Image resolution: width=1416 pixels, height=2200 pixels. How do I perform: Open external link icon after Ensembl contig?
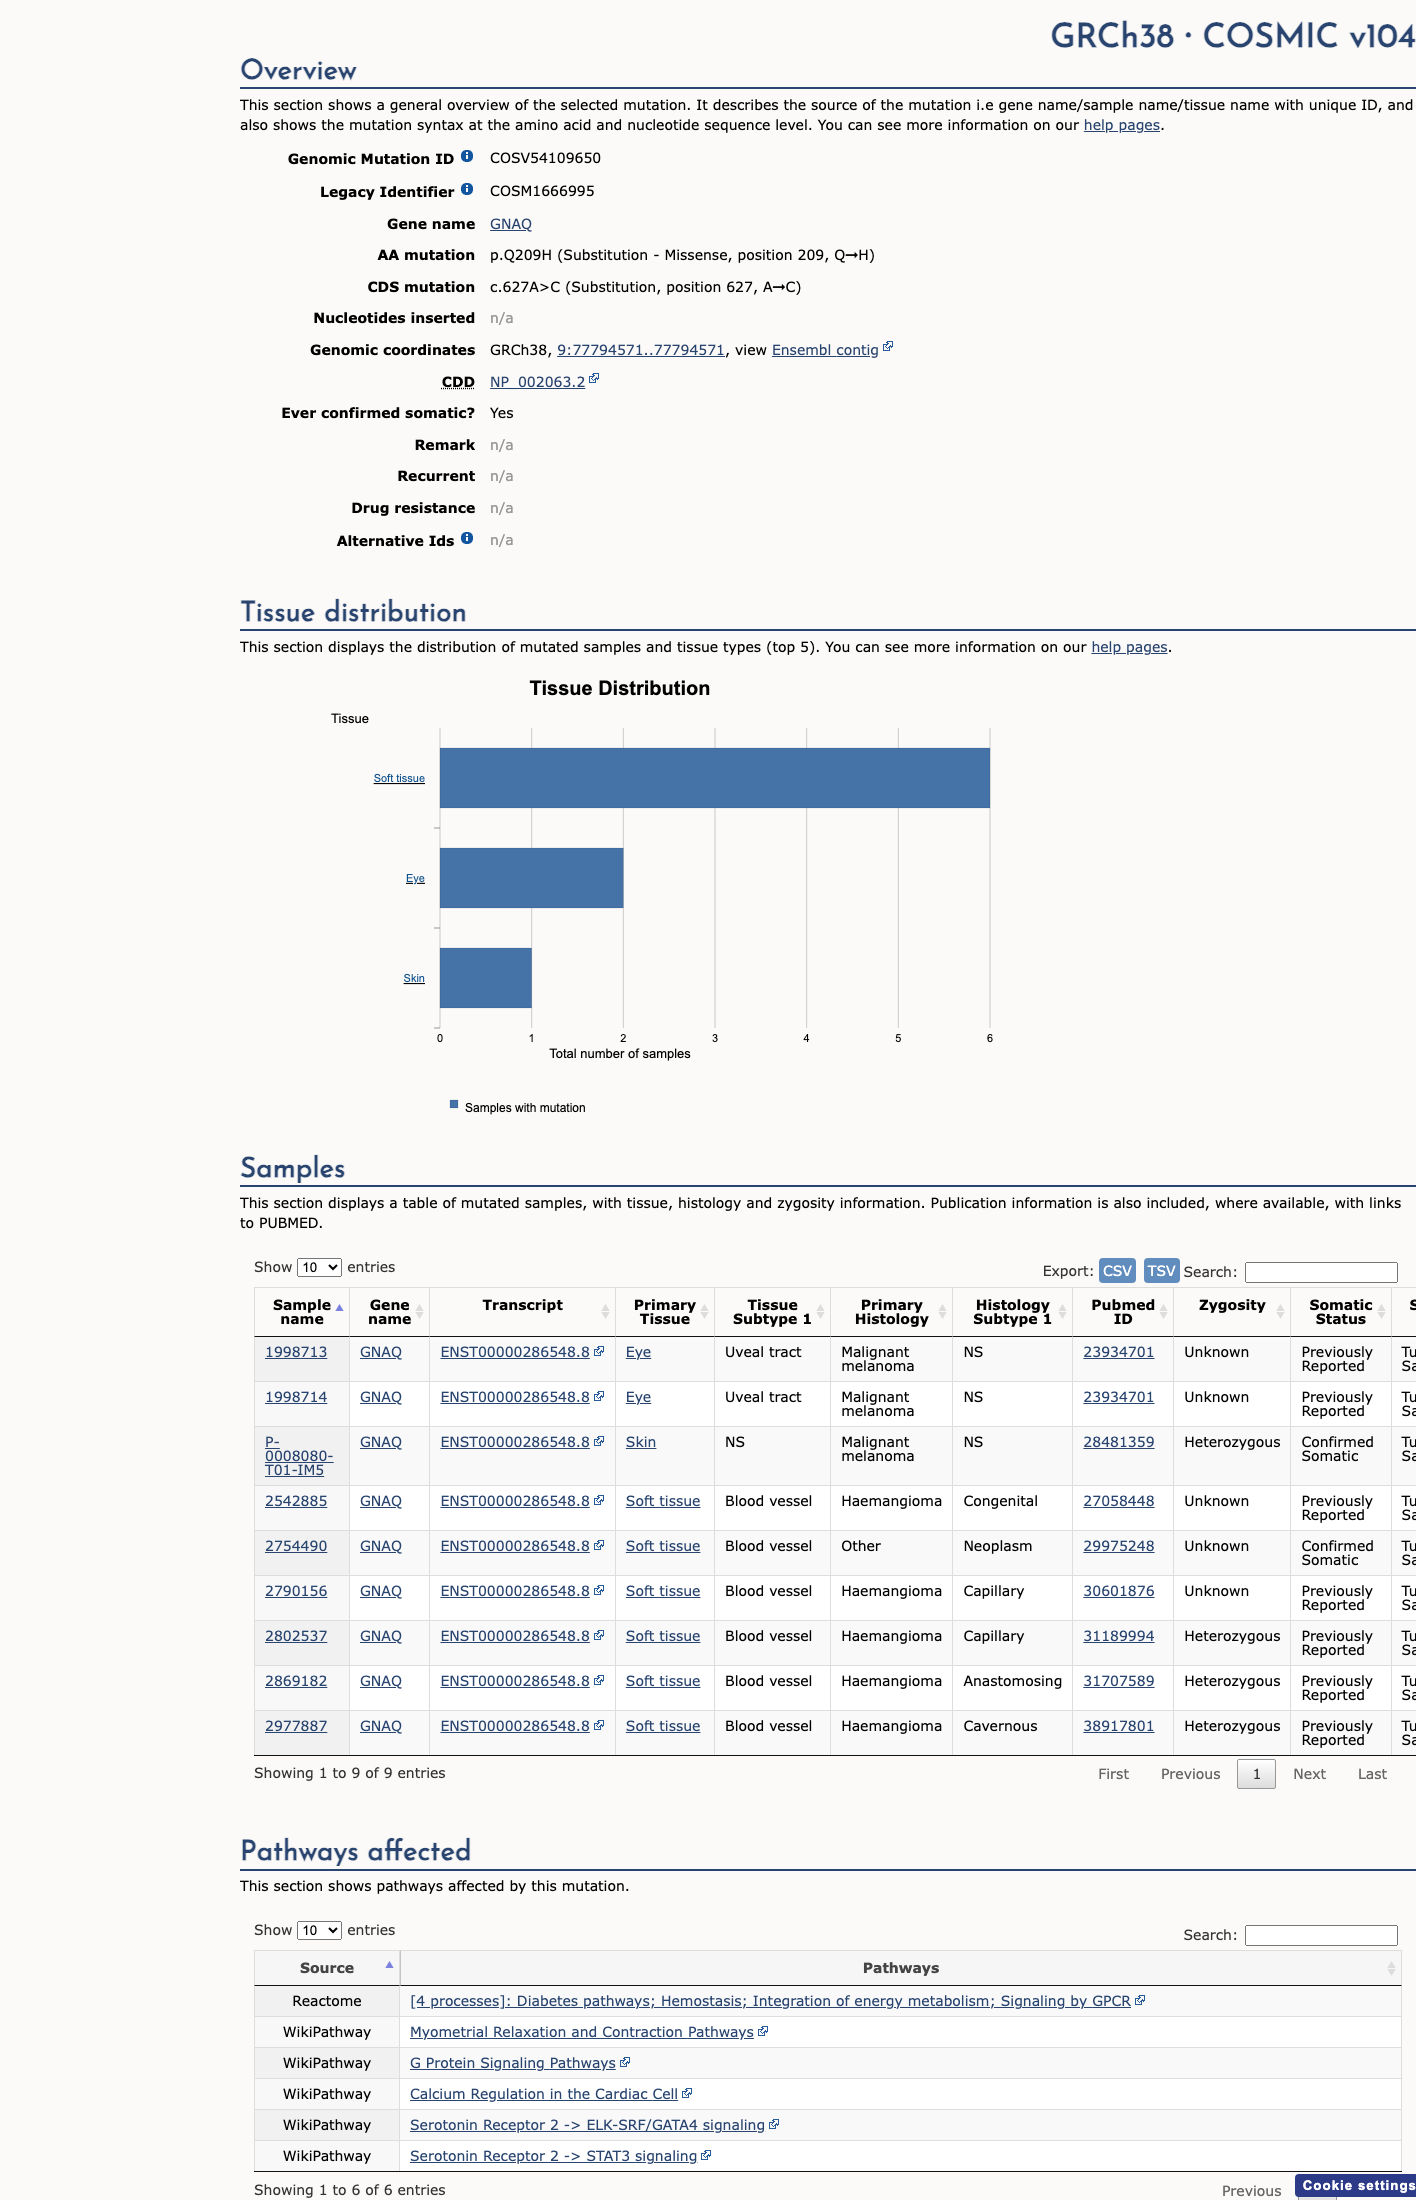point(888,347)
